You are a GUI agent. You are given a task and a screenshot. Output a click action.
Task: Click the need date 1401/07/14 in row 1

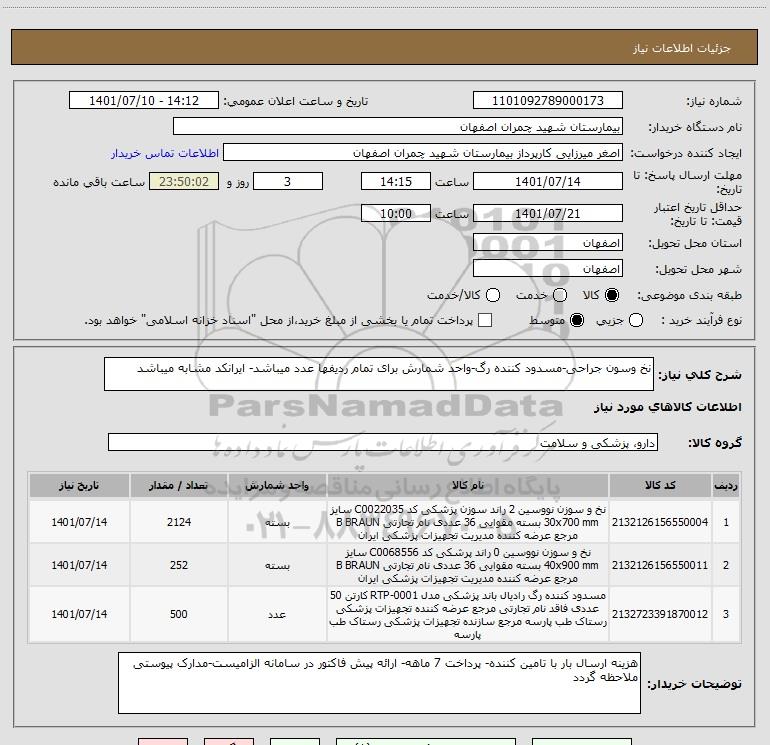point(79,522)
